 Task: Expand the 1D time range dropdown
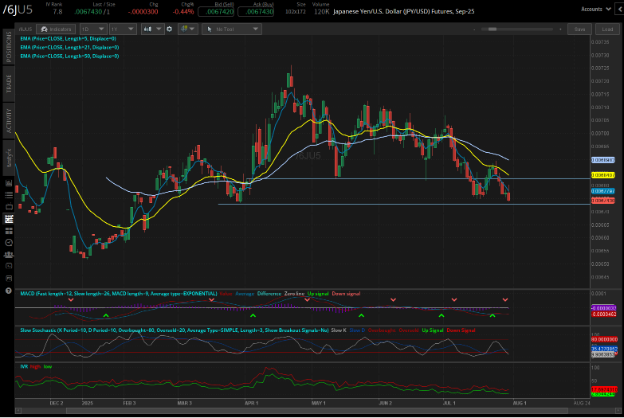93,30
